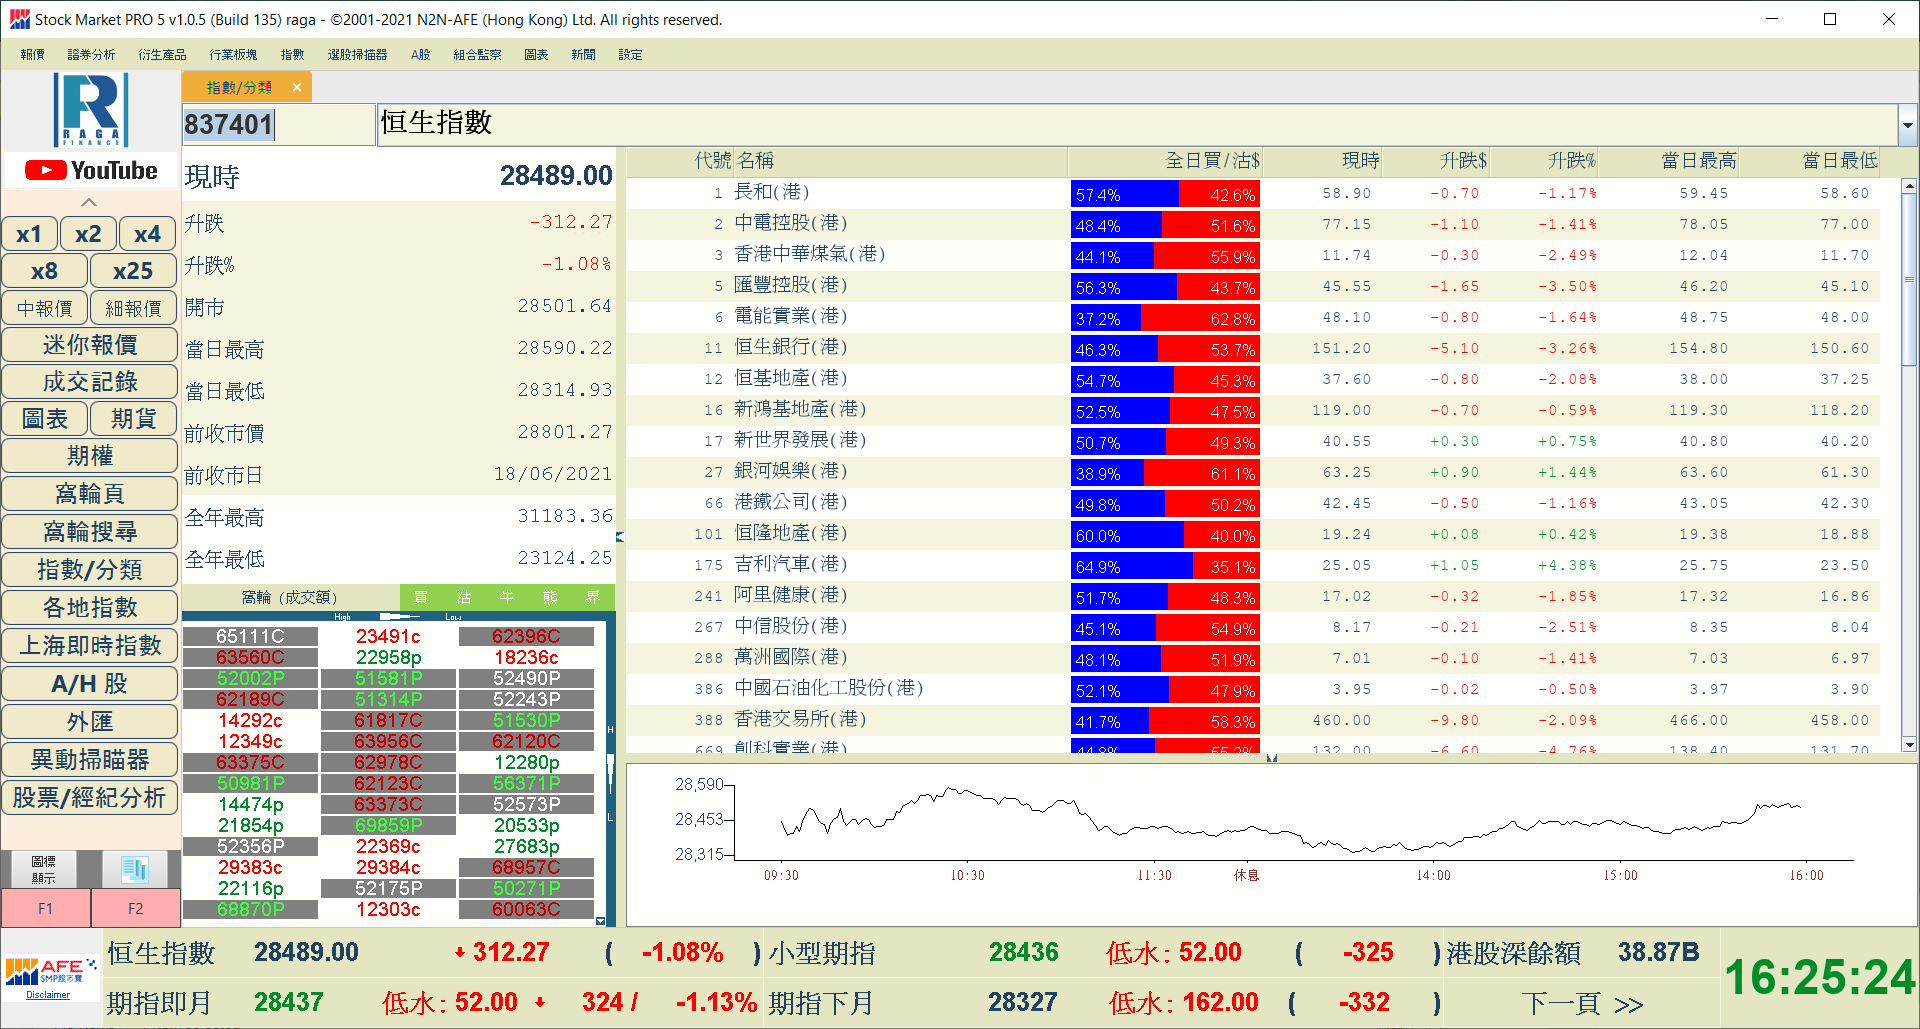Screen dimensions: 1920x1029
Task: Click the AFE SMP logo
Action: pyautogui.click(x=50, y=971)
